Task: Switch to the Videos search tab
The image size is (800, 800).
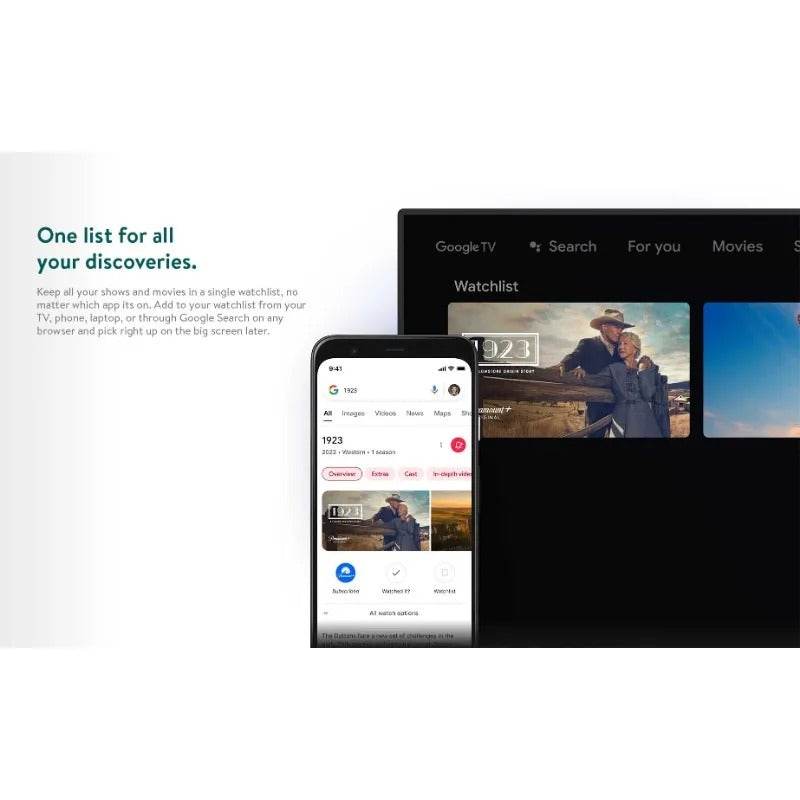Action: [x=385, y=413]
